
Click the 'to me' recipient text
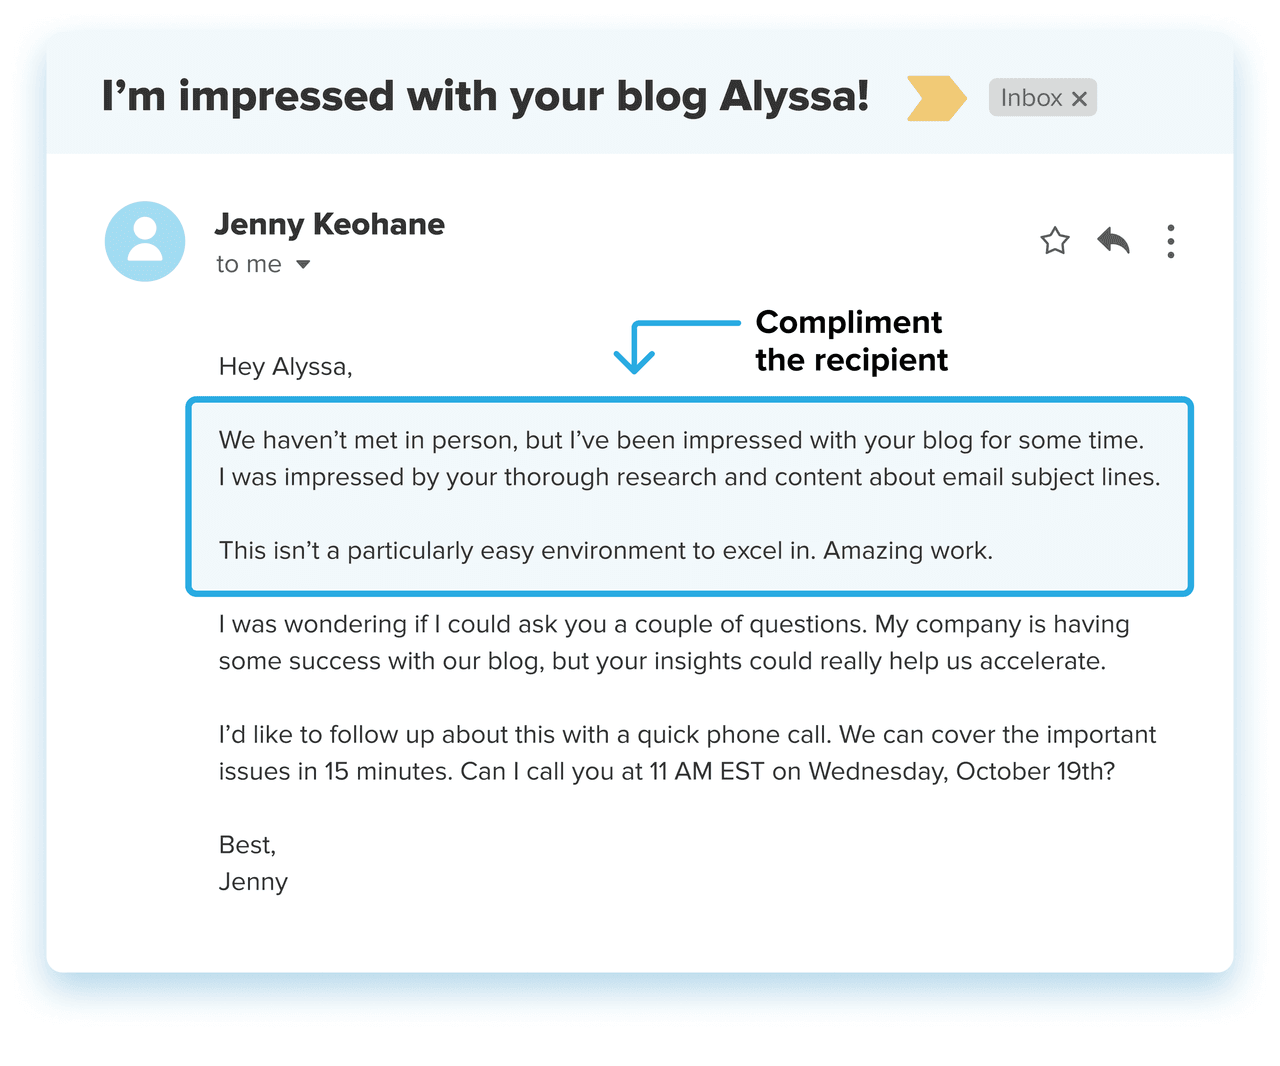249,264
